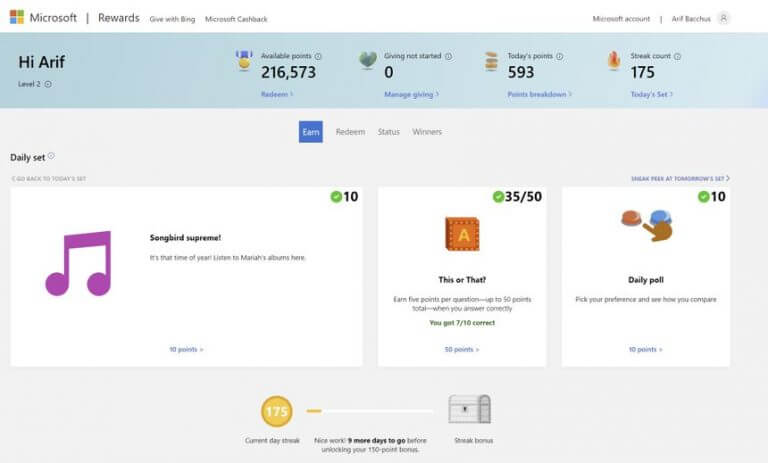Click the Streak count flame icon
The image size is (768, 463).
click(614, 61)
